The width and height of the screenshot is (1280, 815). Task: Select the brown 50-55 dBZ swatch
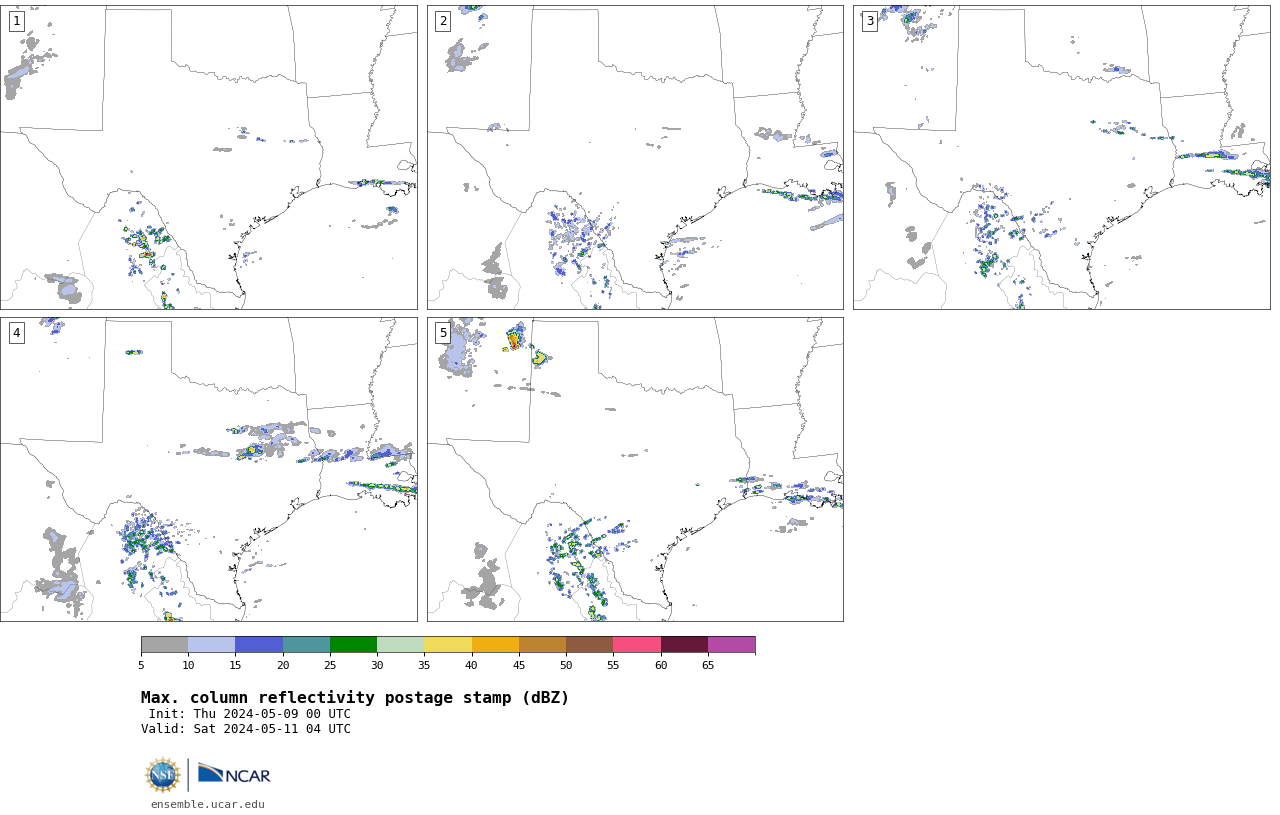coord(589,644)
